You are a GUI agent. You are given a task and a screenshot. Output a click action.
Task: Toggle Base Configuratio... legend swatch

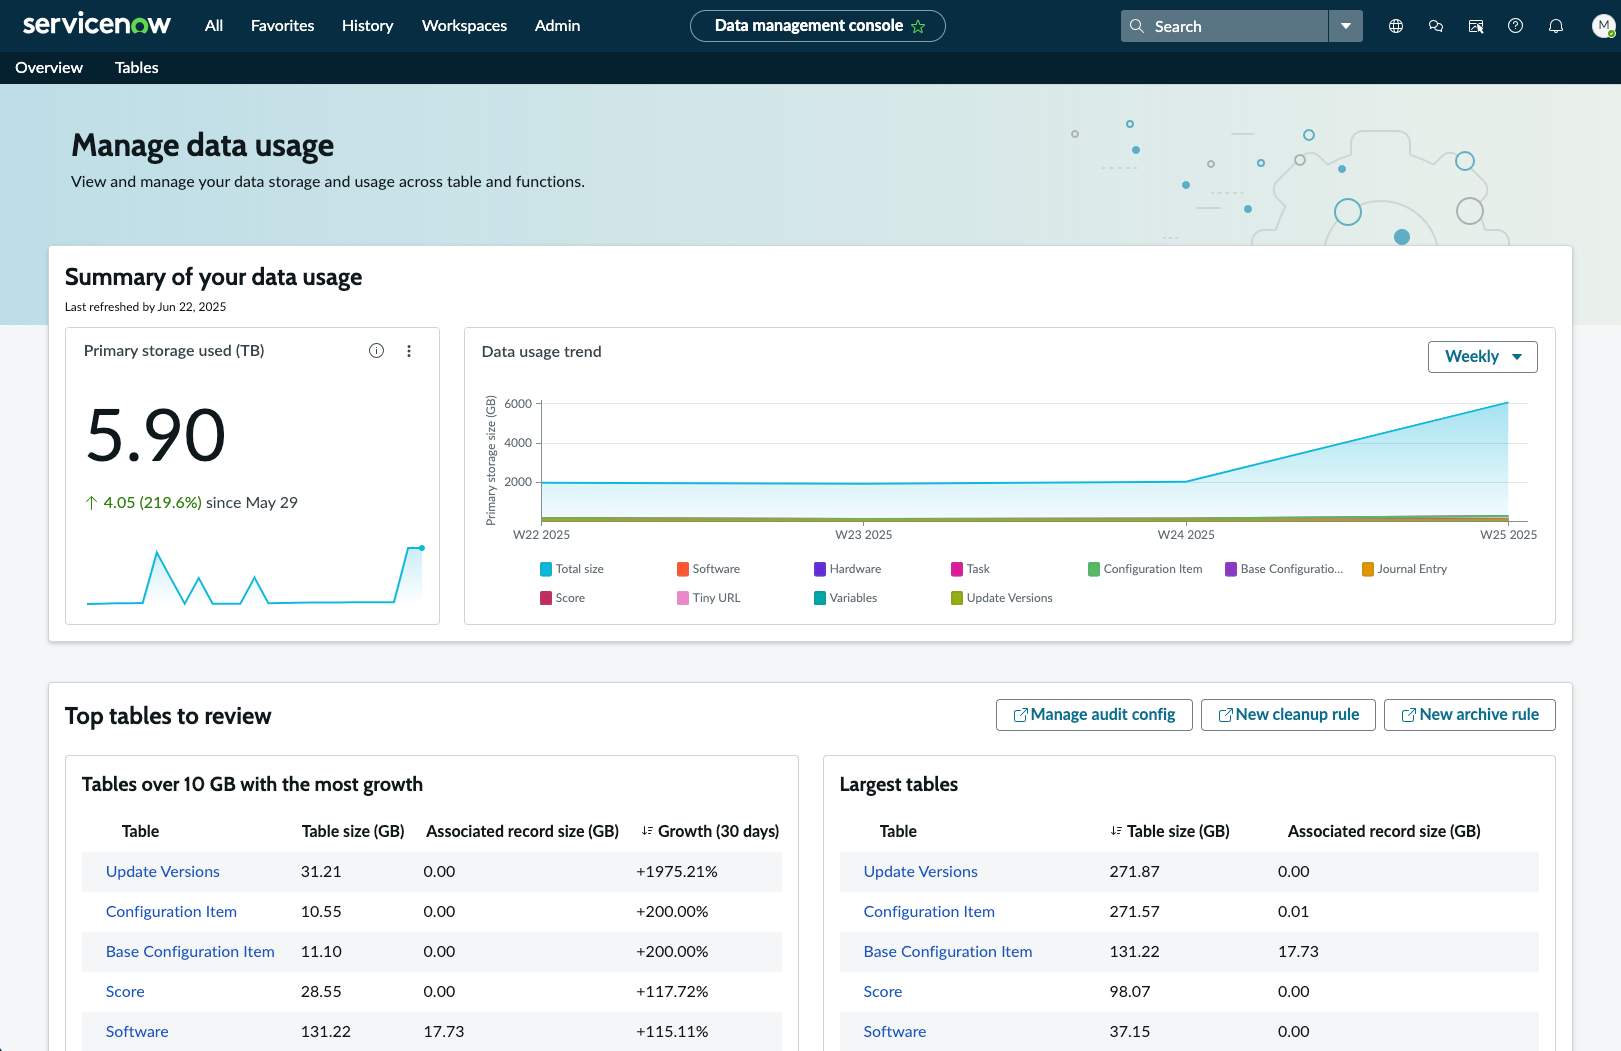click(1231, 569)
